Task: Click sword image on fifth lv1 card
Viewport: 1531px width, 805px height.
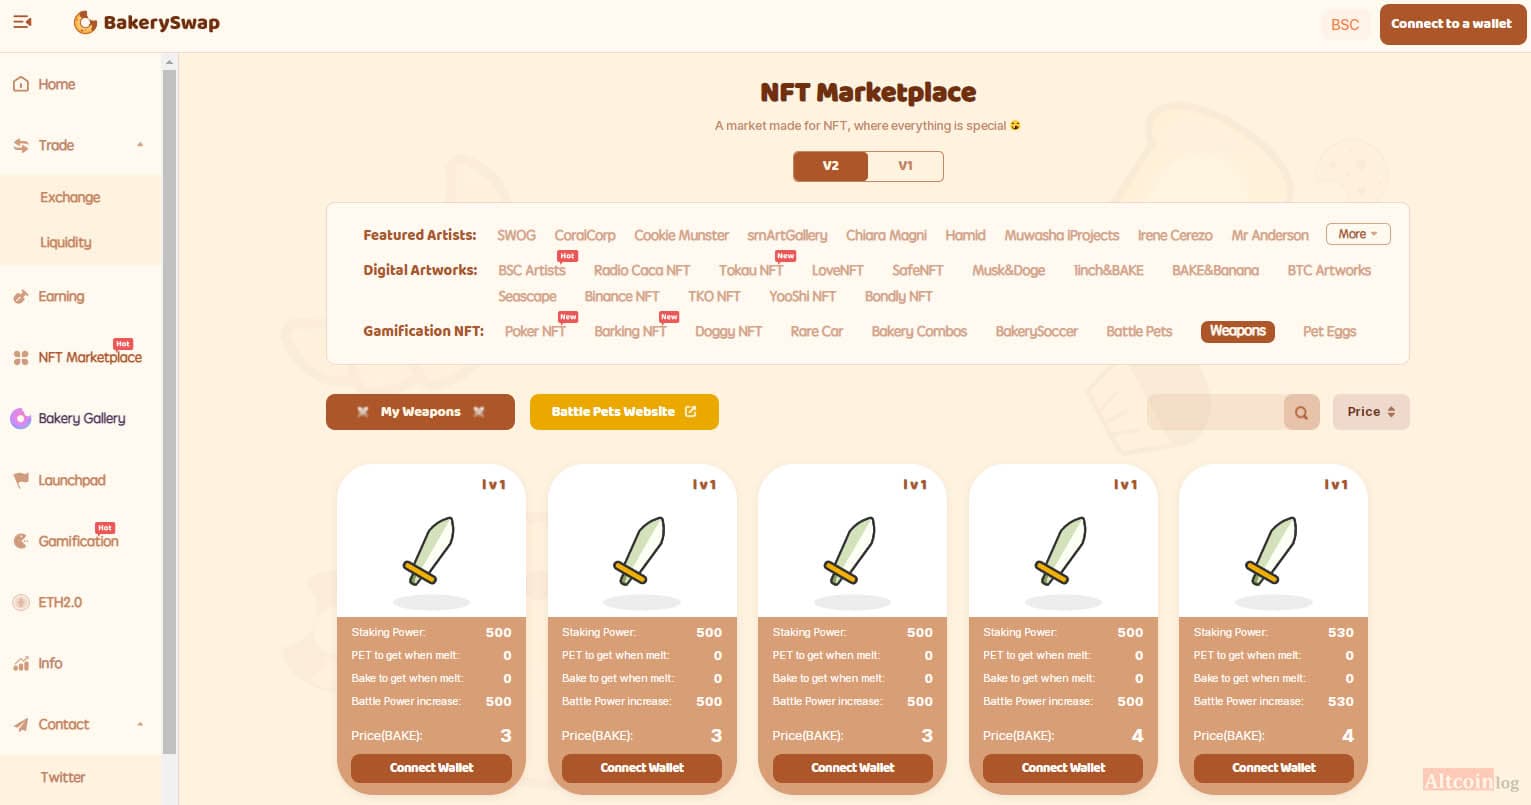Action: [1273, 551]
